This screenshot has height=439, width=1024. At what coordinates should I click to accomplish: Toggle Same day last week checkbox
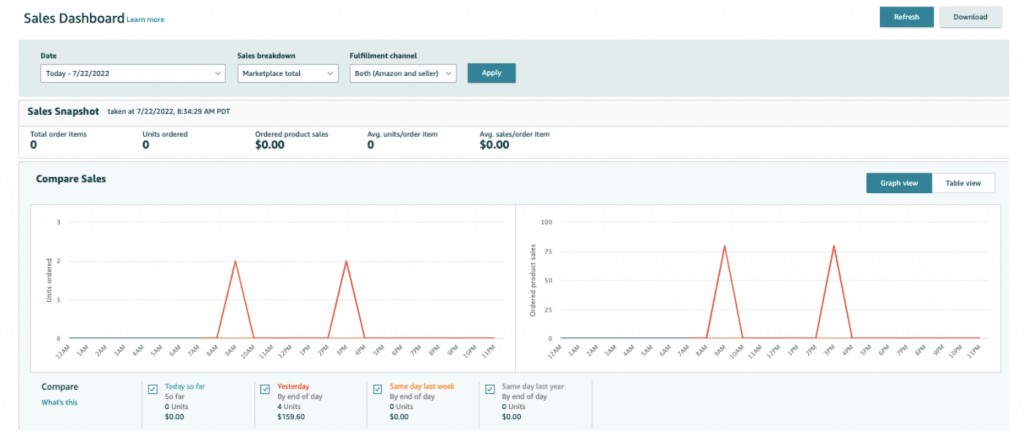click(377, 389)
